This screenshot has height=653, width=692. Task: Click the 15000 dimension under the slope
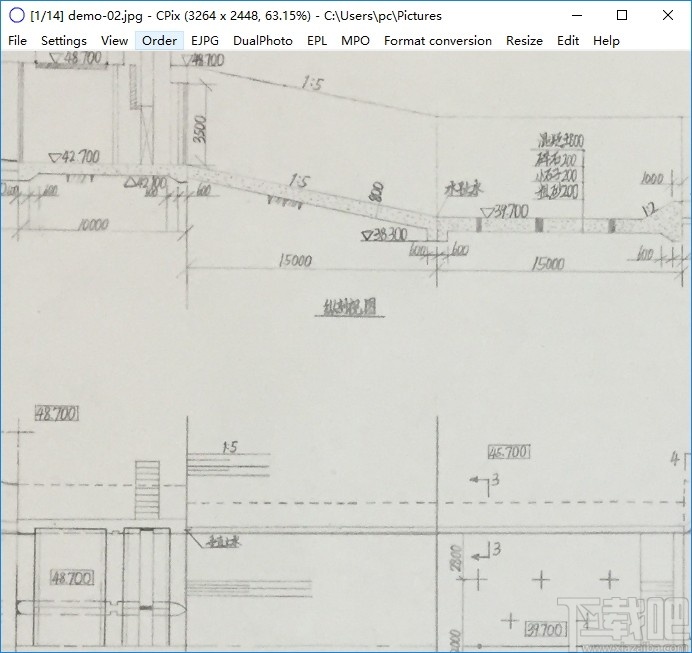(x=295, y=260)
